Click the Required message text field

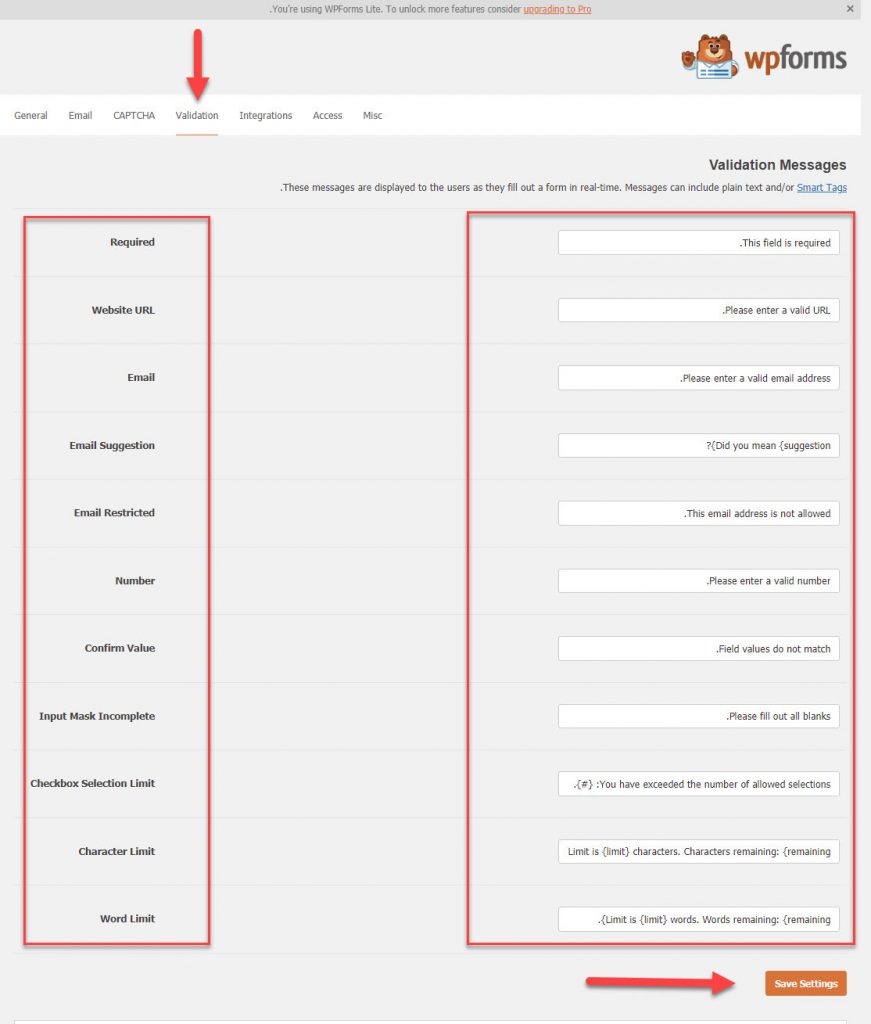698,242
